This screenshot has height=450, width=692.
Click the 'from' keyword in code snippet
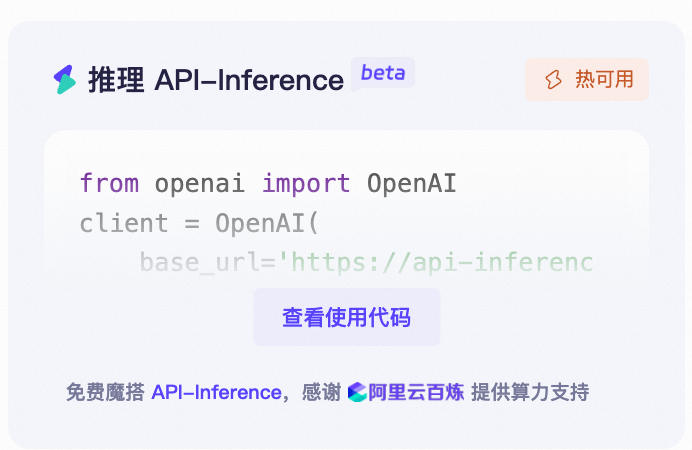click(109, 183)
